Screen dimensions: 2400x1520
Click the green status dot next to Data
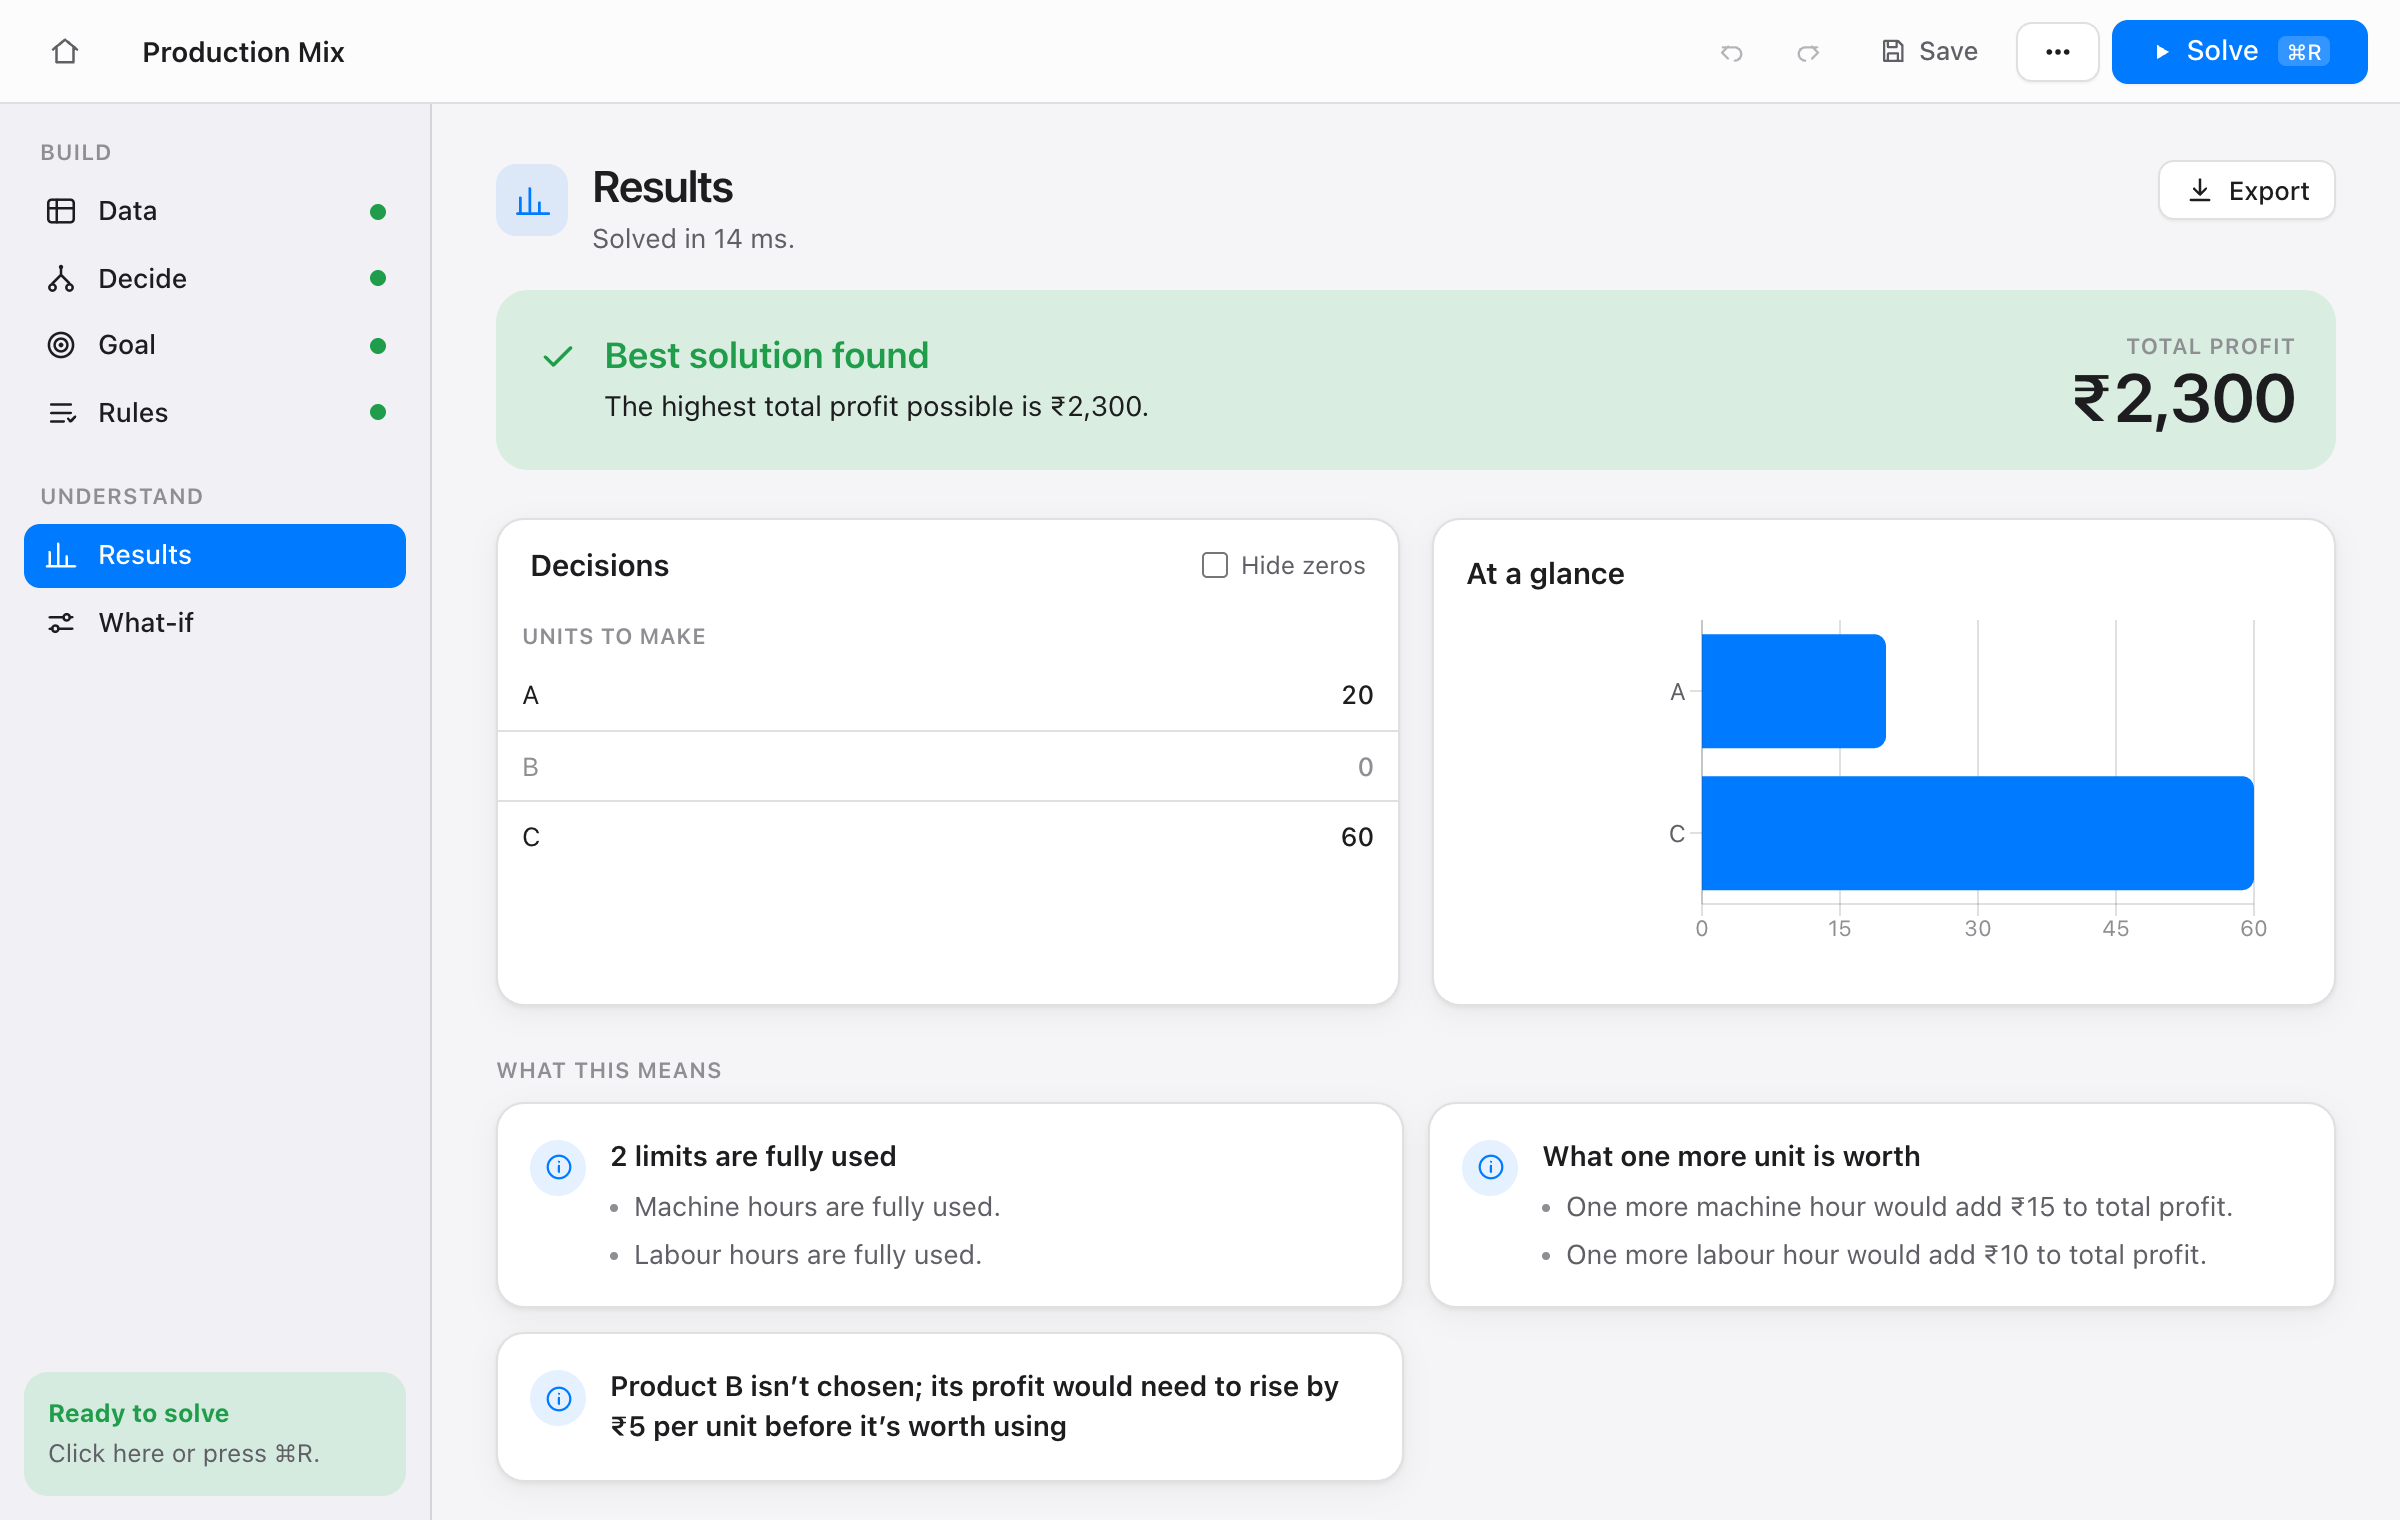pyautogui.click(x=378, y=211)
